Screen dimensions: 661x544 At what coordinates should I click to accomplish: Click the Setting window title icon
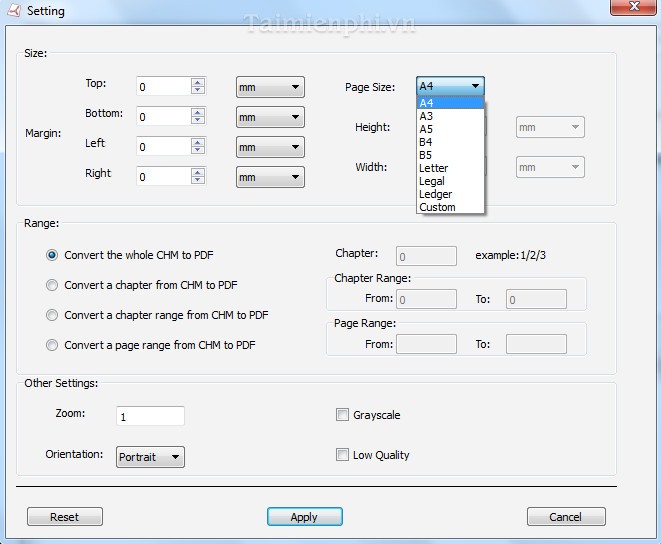tap(13, 10)
